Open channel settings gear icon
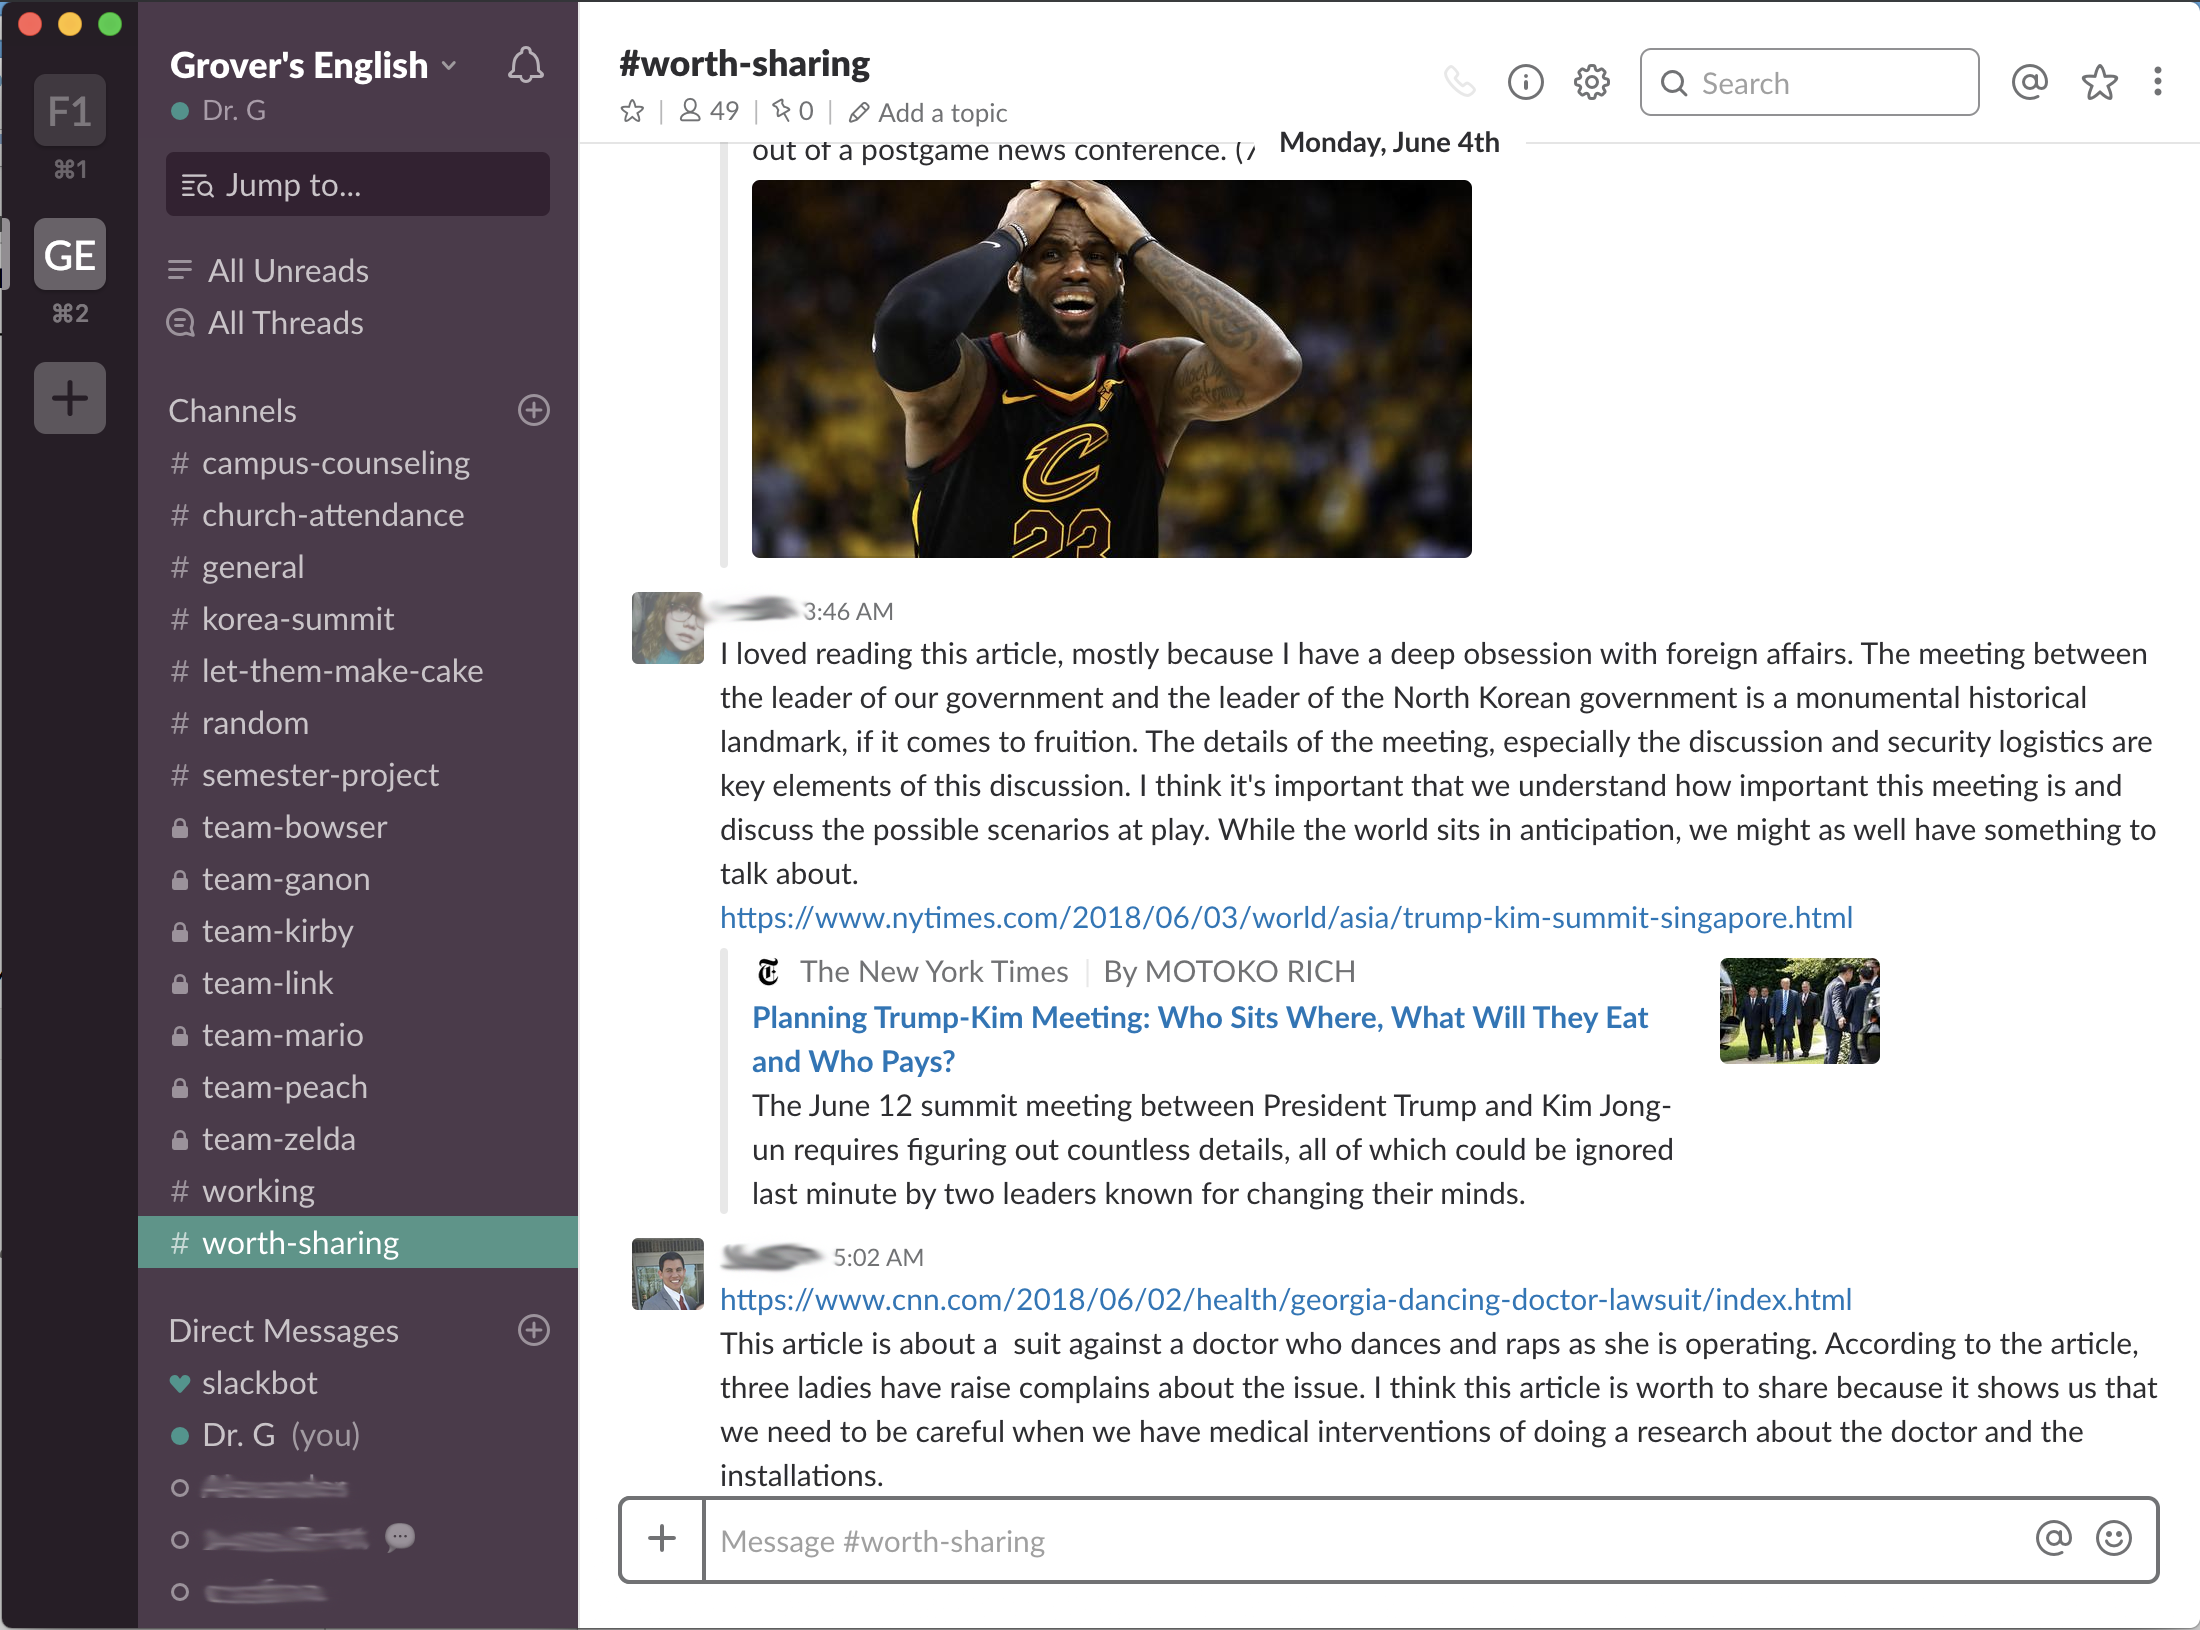Viewport: 2200px width, 1630px height. [1591, 82]
